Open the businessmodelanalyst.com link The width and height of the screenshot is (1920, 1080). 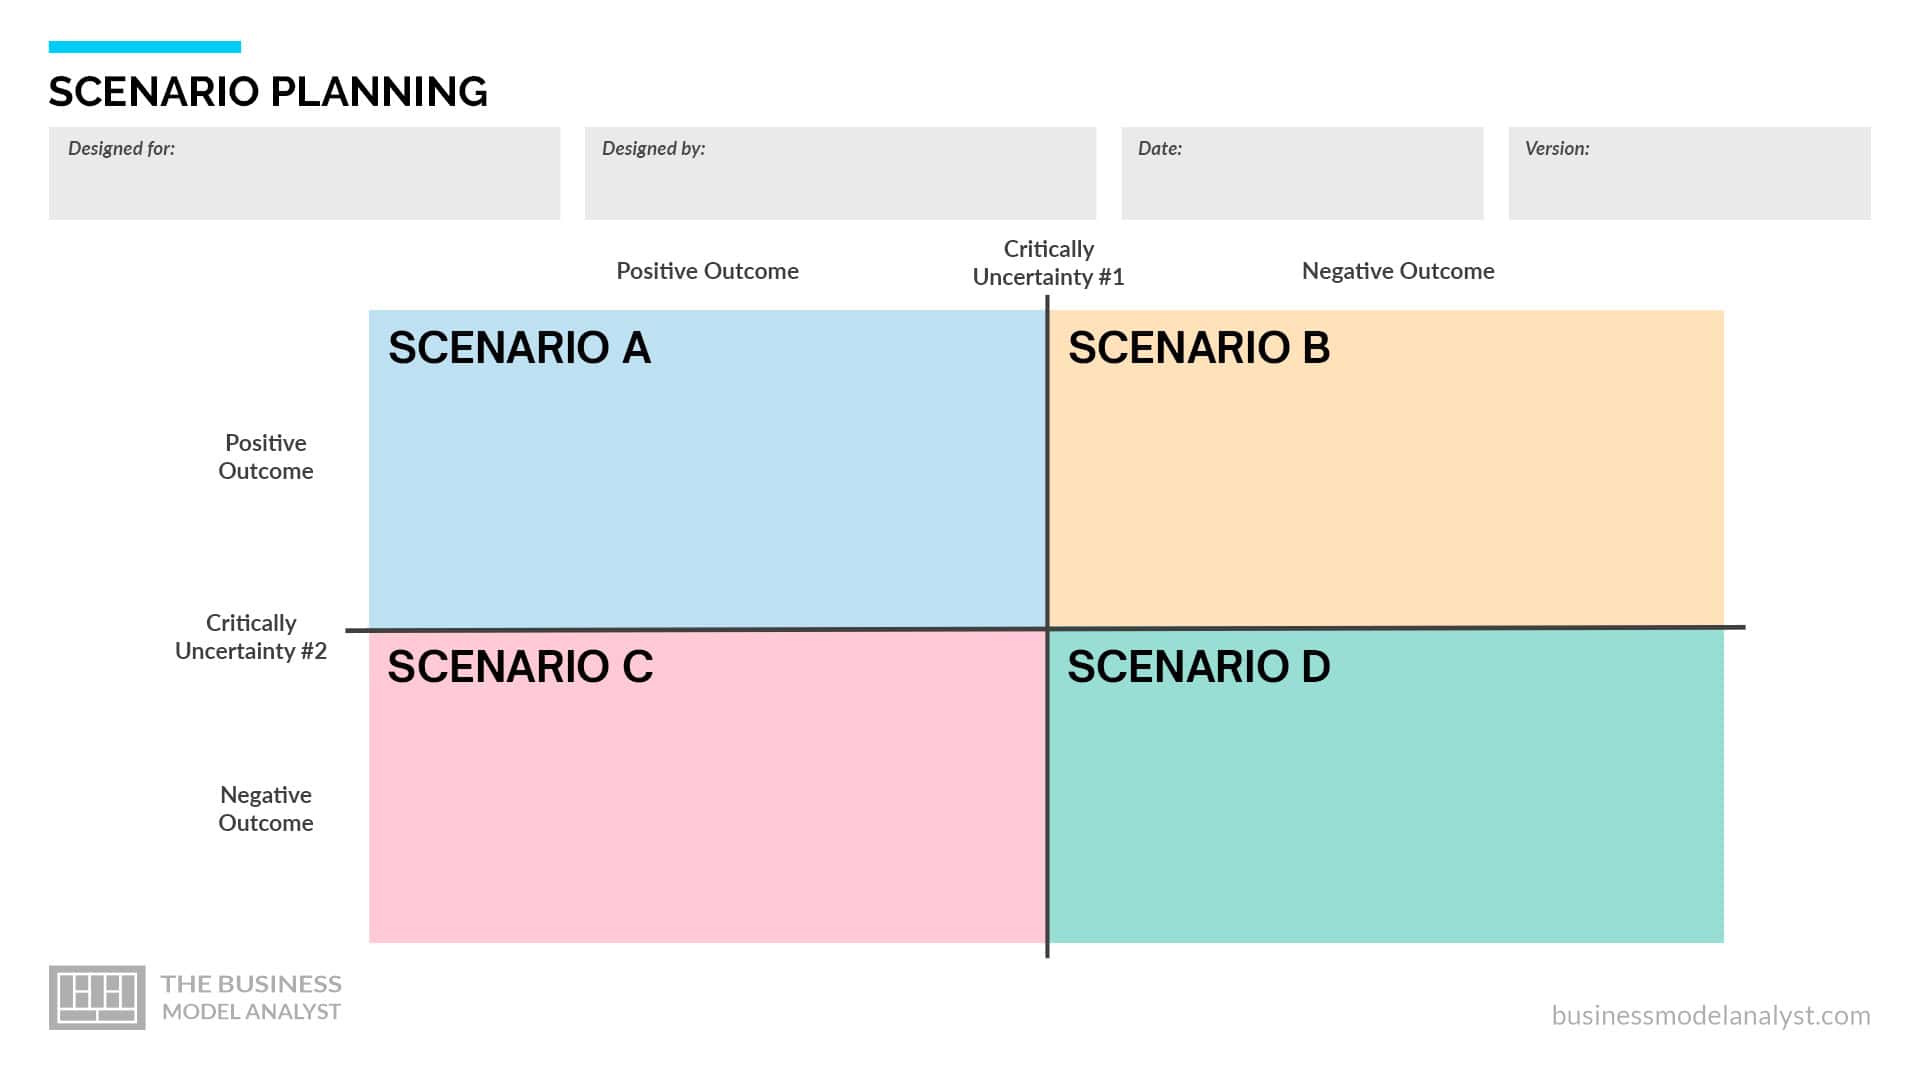tap(1710, 1015)
